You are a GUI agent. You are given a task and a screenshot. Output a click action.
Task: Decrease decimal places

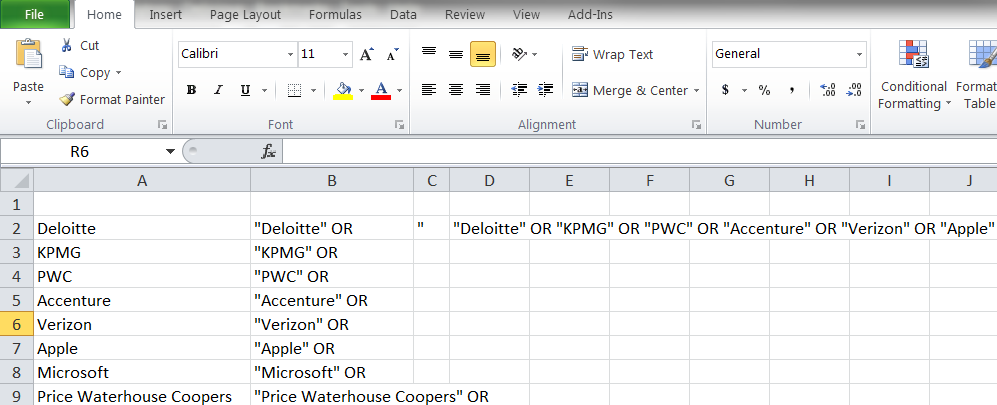853,90
